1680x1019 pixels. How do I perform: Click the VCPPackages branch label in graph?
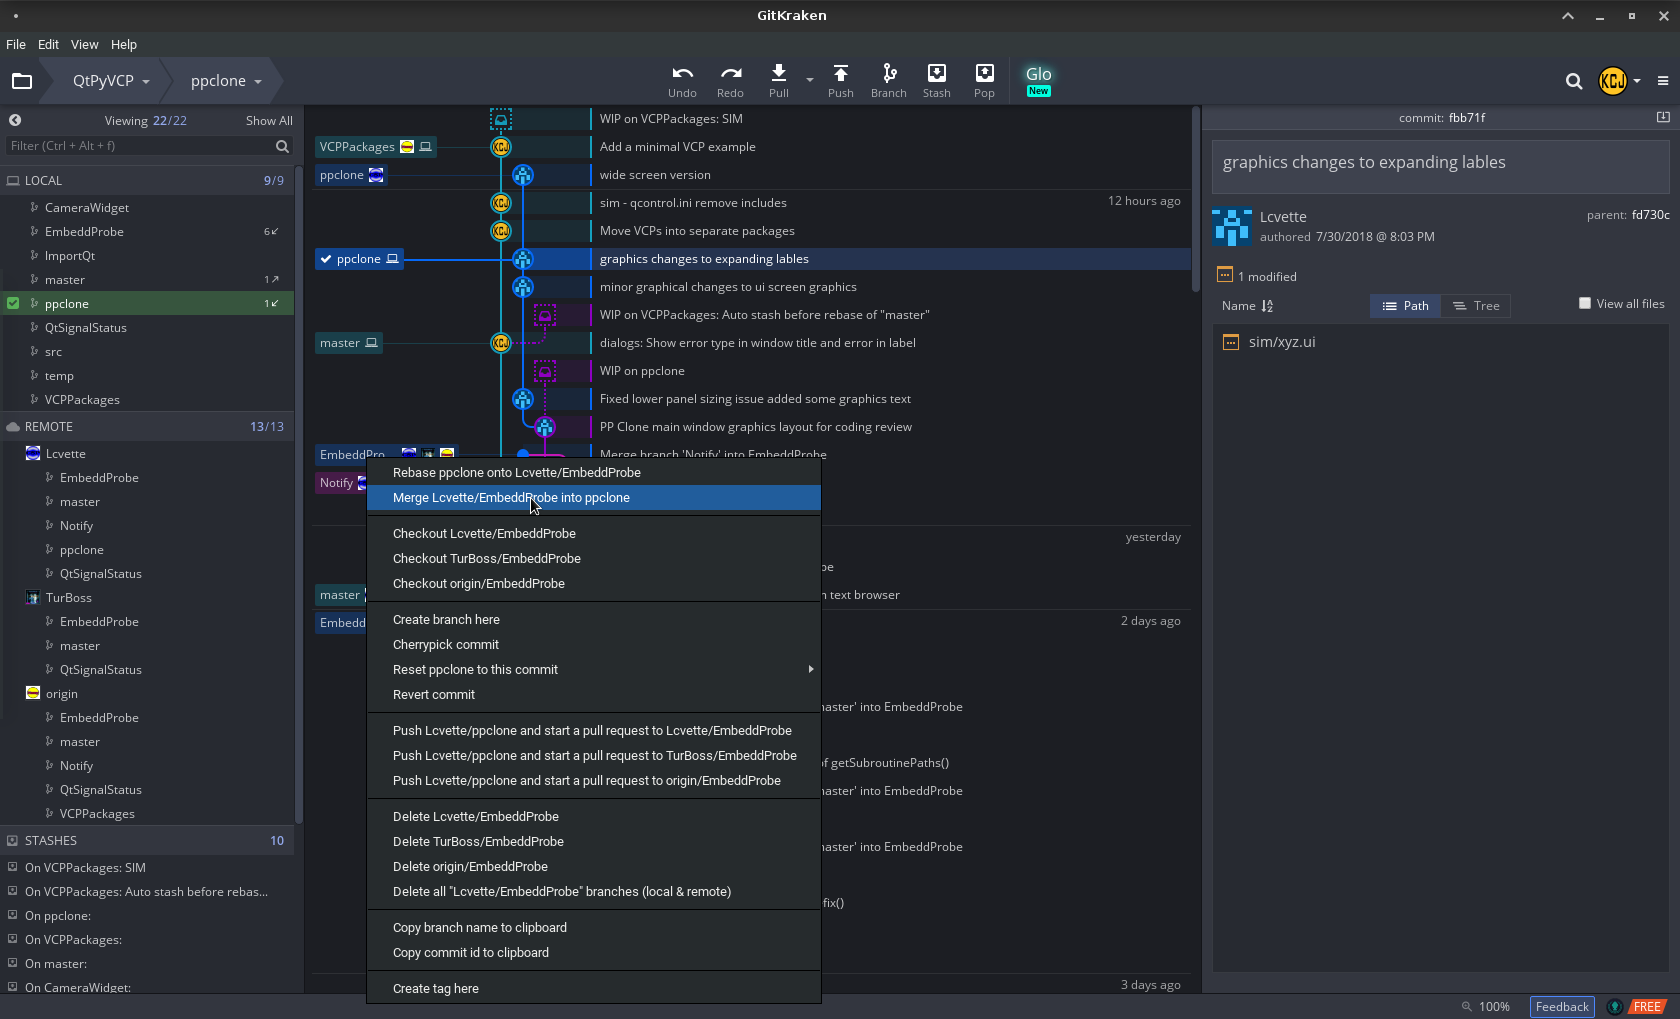pos(376,147)
